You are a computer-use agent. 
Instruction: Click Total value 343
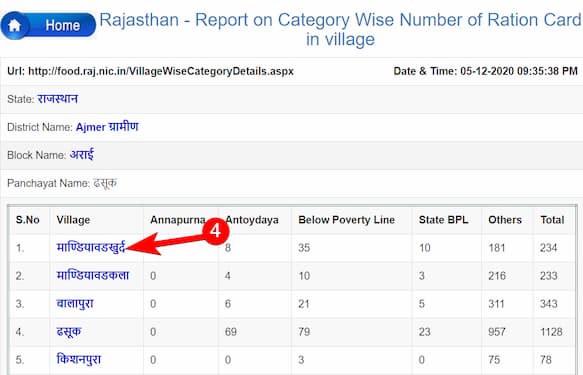(548, 304)
